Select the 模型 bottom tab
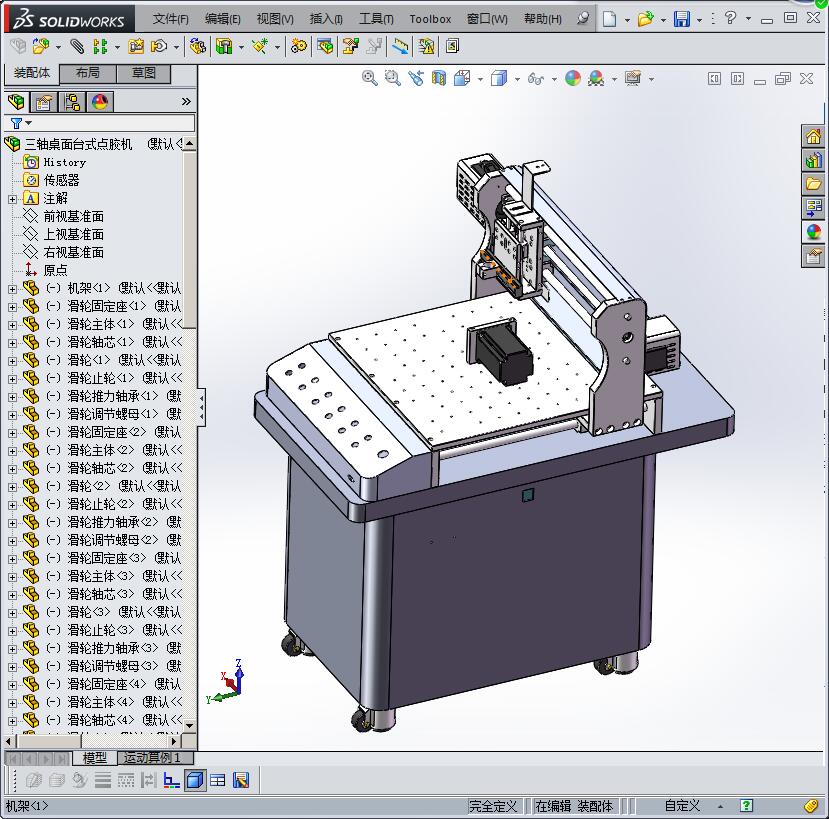The width and height of the screenshot is (829, 819). (x=95, y=758)
